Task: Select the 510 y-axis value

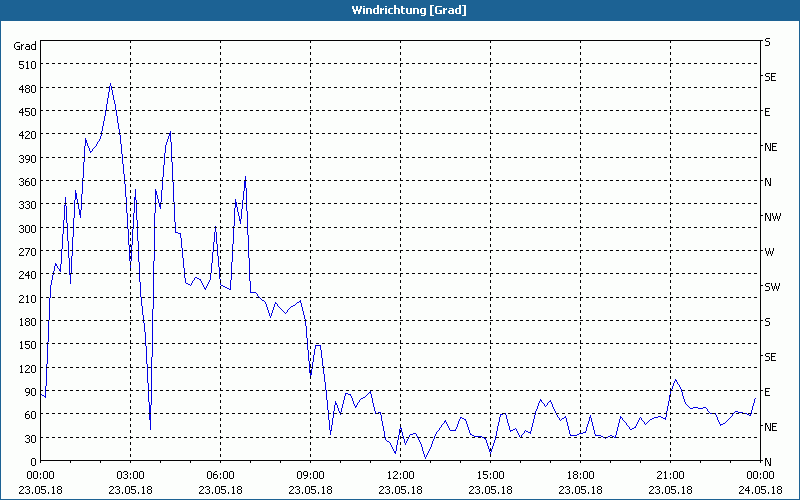Action: 27,65
